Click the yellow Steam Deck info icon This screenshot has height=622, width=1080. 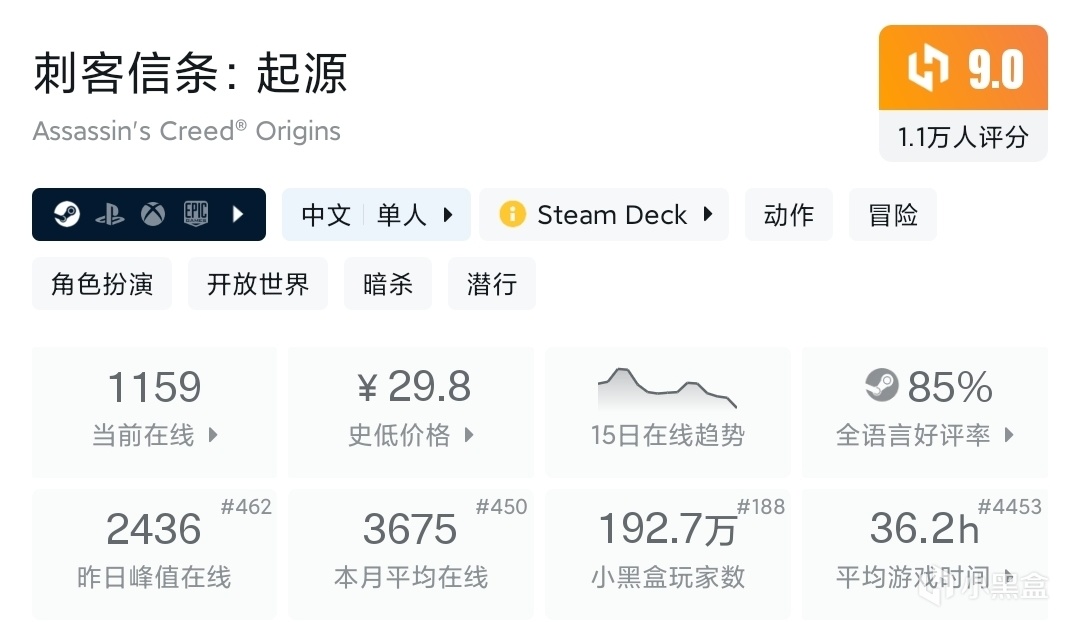click(x=513, y=214)
